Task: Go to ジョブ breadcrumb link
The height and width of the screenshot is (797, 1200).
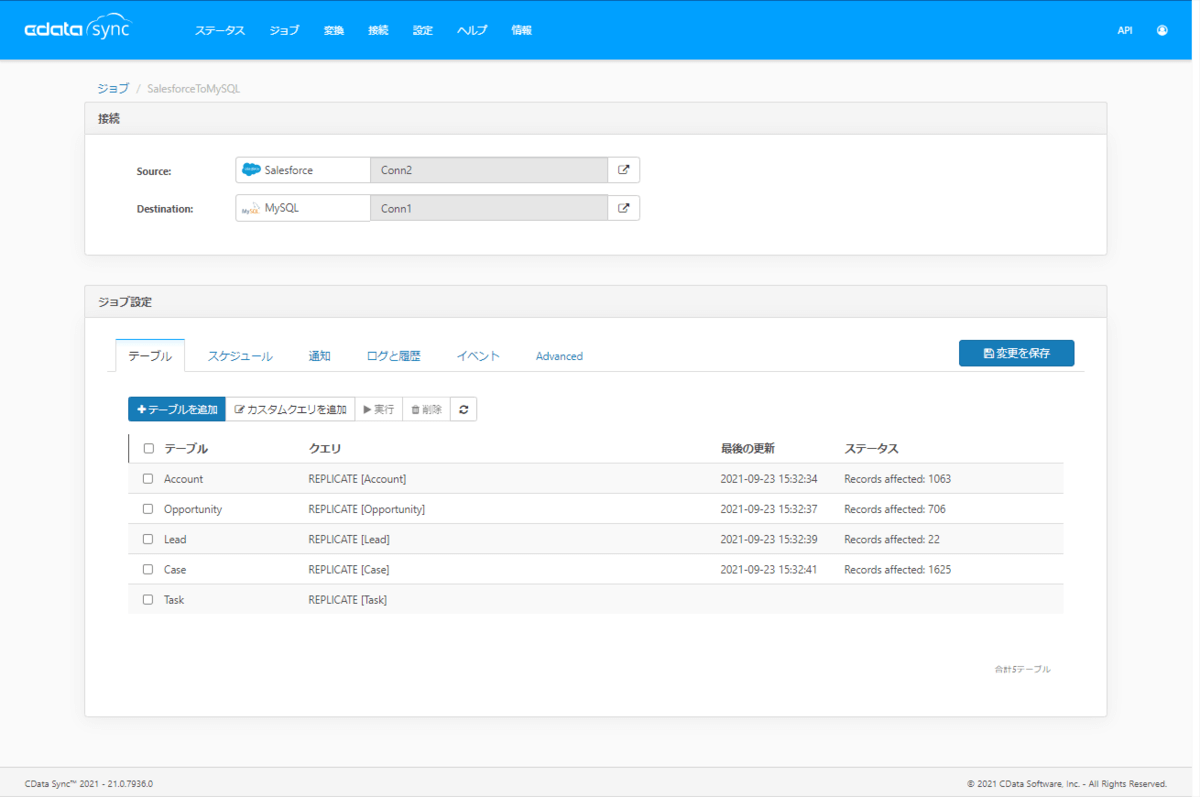Action: pos(113,88)
